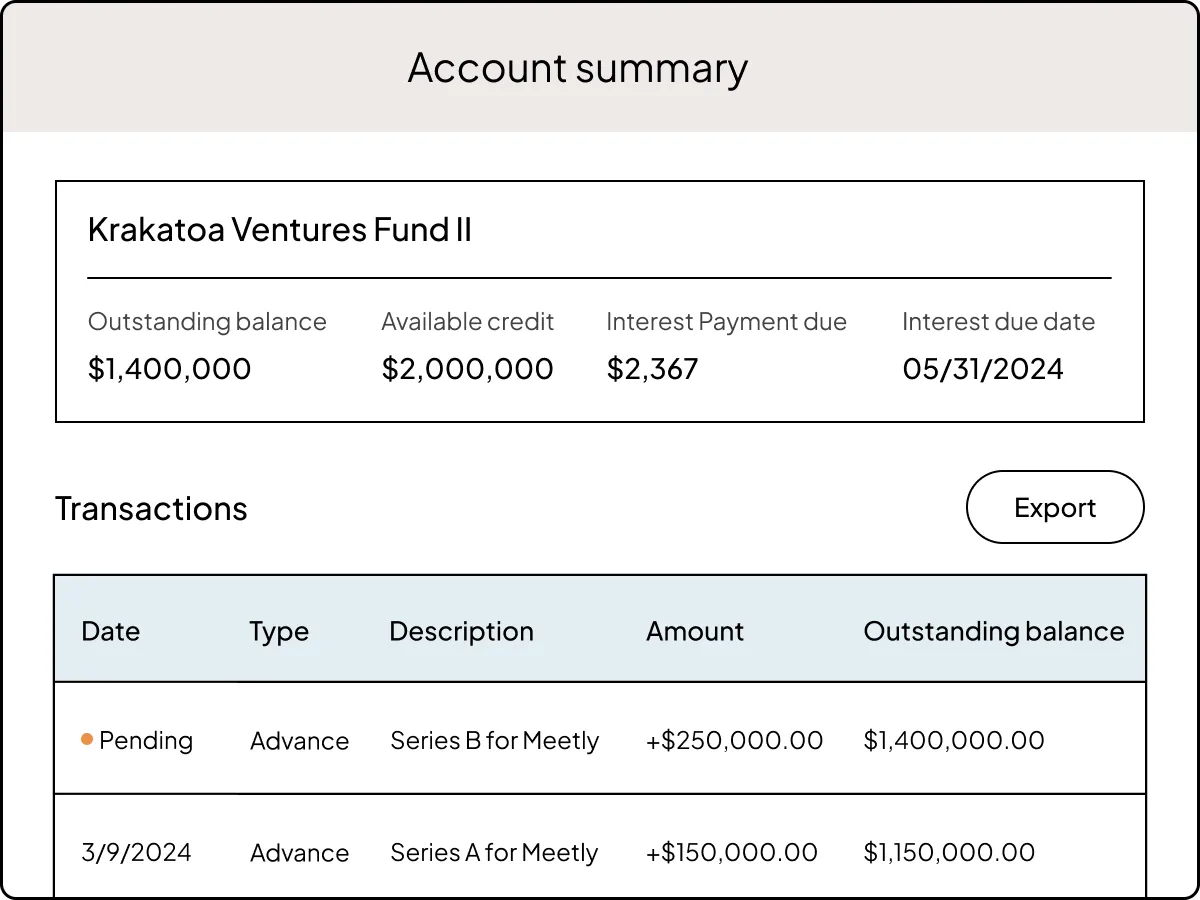Image resolution: width=1200 pixels, height=900 pixels.
Task: Click the Export button
Action: 1054,507
